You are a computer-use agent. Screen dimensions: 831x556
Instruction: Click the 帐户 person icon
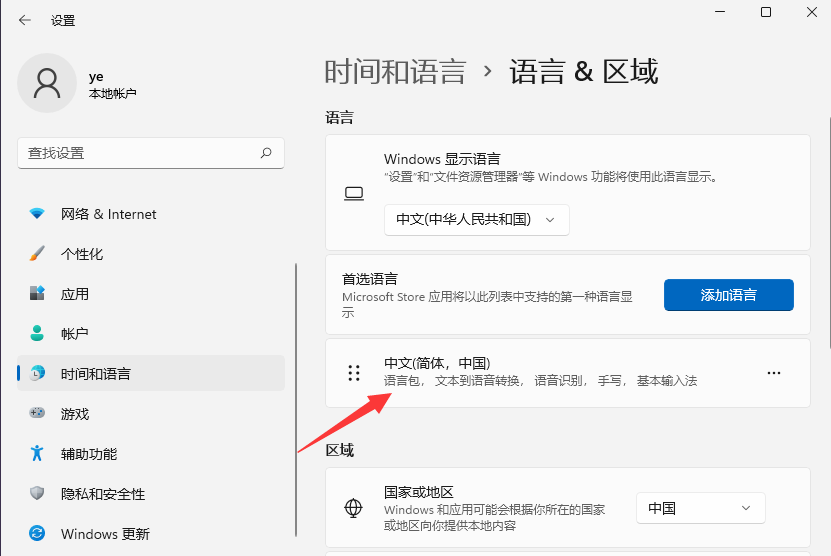(37, 333)
